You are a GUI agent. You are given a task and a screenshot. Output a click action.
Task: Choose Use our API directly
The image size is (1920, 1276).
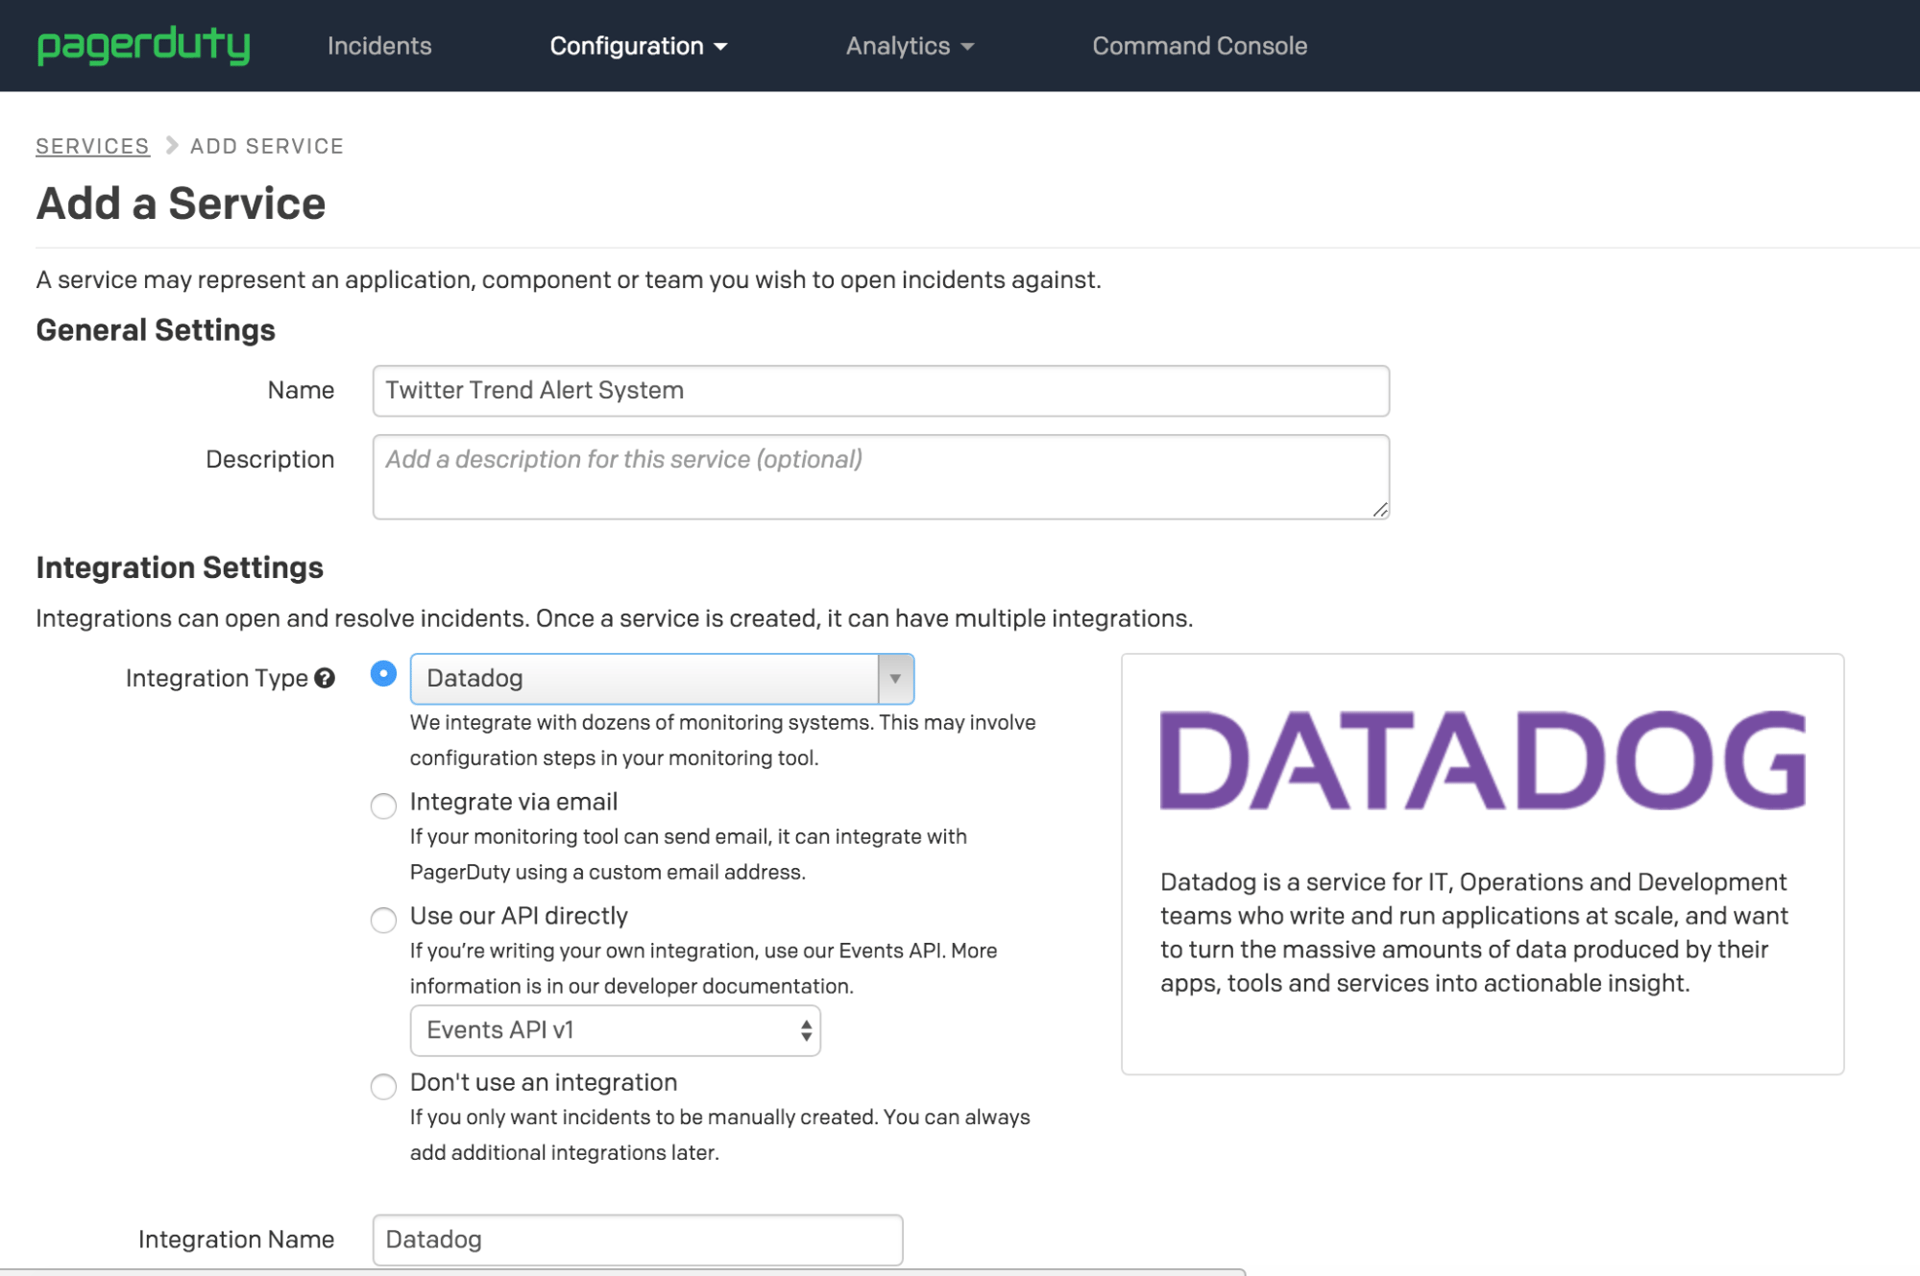click(383, 919)
